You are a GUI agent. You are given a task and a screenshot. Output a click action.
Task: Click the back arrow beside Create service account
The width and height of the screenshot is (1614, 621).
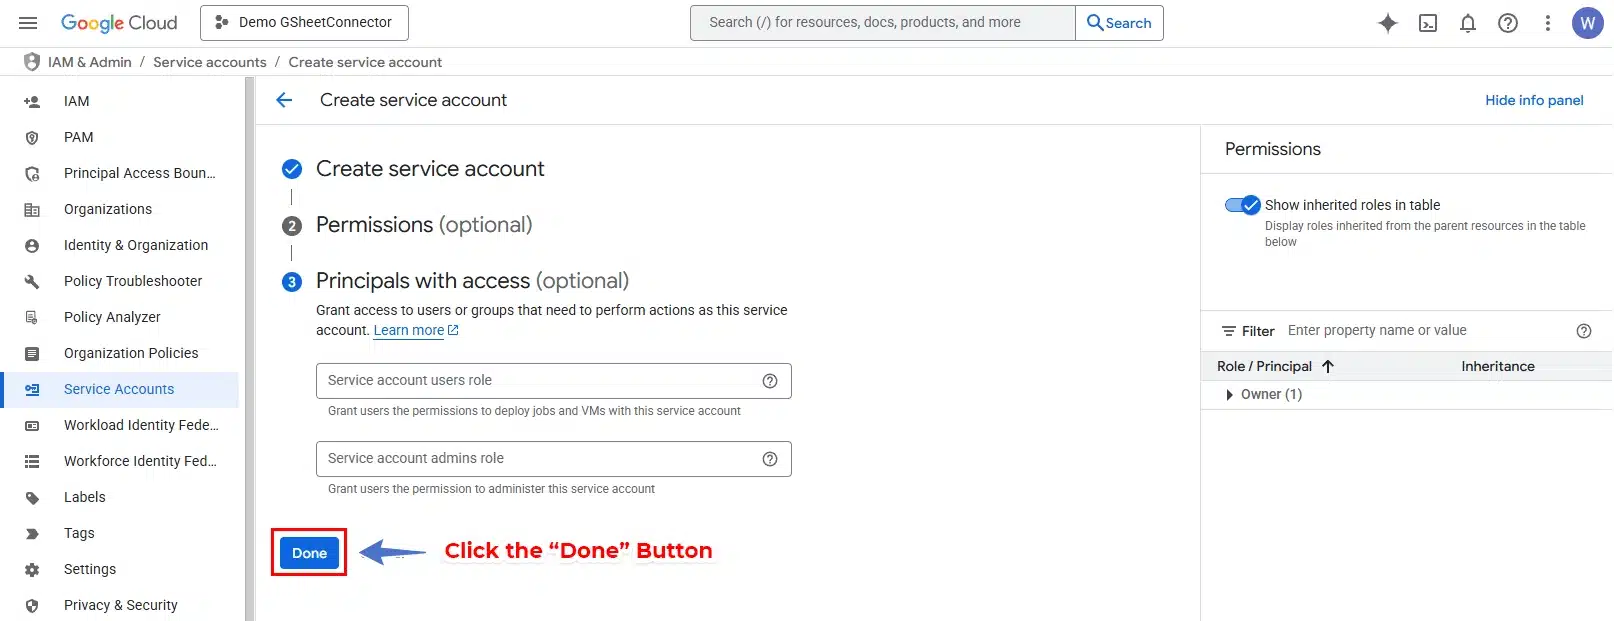pos(284,100)
